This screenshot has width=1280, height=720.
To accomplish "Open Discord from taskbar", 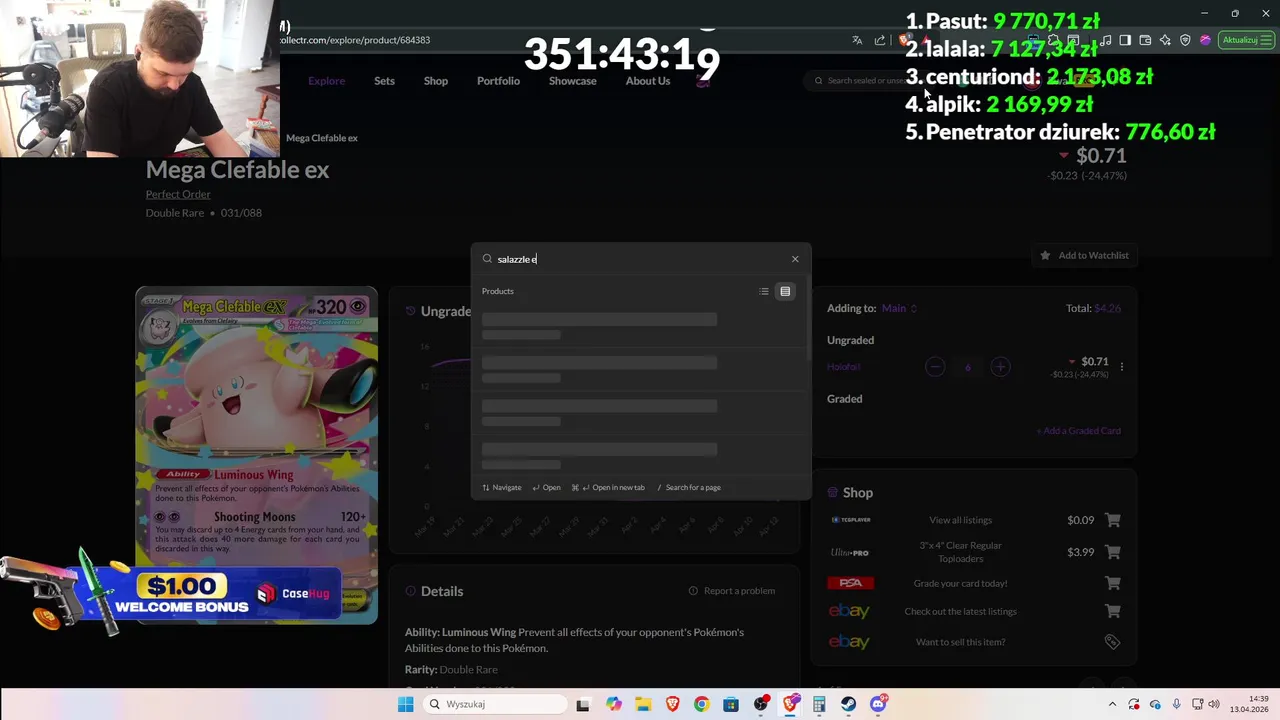I will (x=878, y=704).
